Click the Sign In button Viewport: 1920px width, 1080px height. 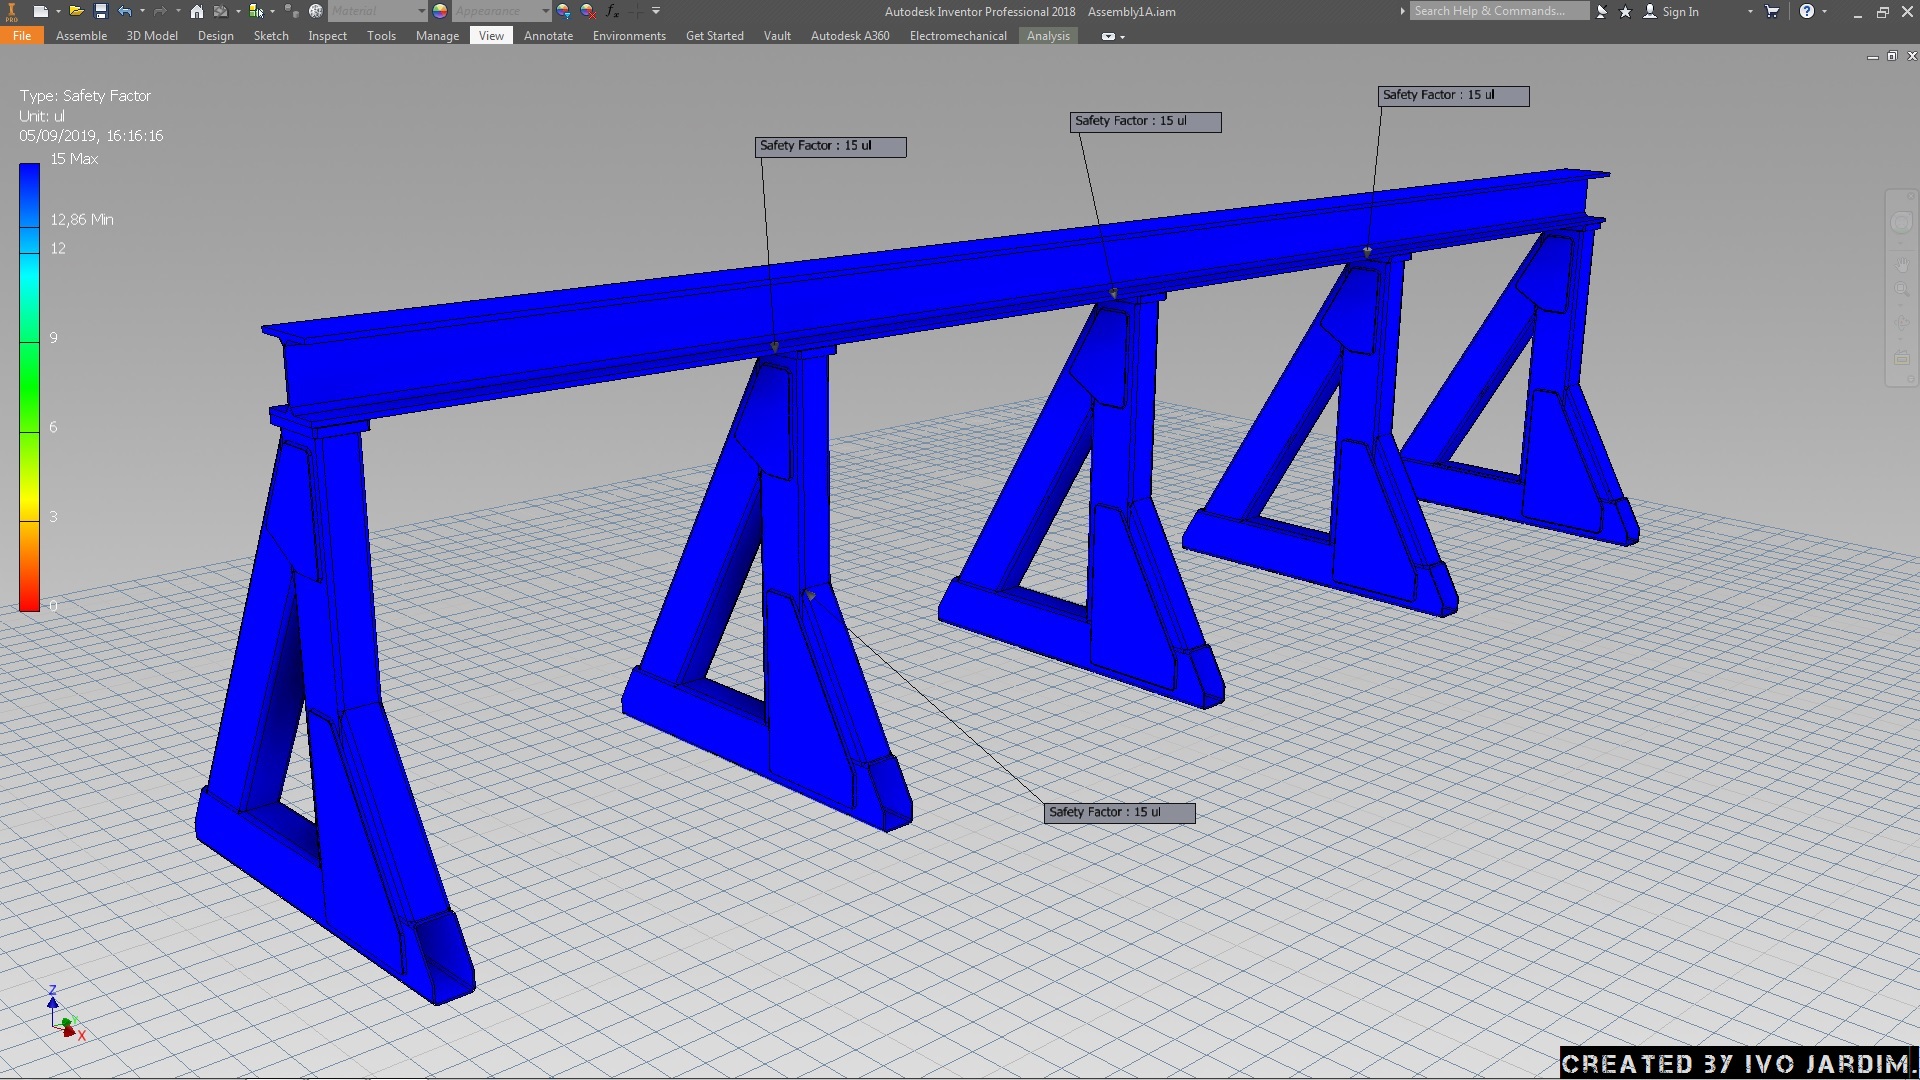click(1680, 11)
